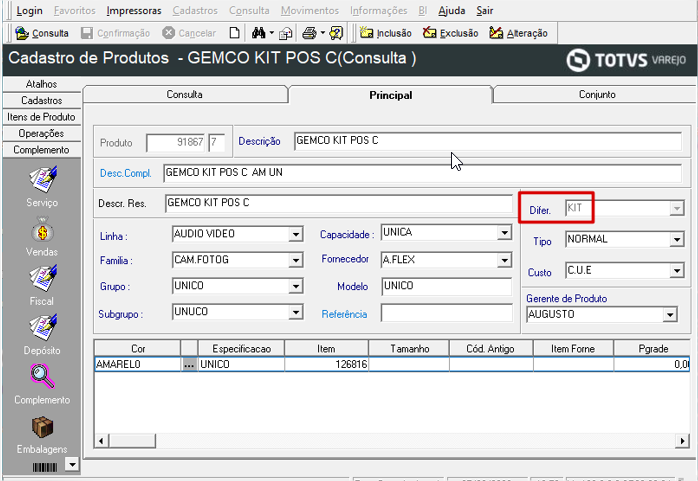The height and width of the screenshot is (481, 698).
Task: Click the Descr. Res. input field
Action: pyautogui.click(x=339, y=203)
